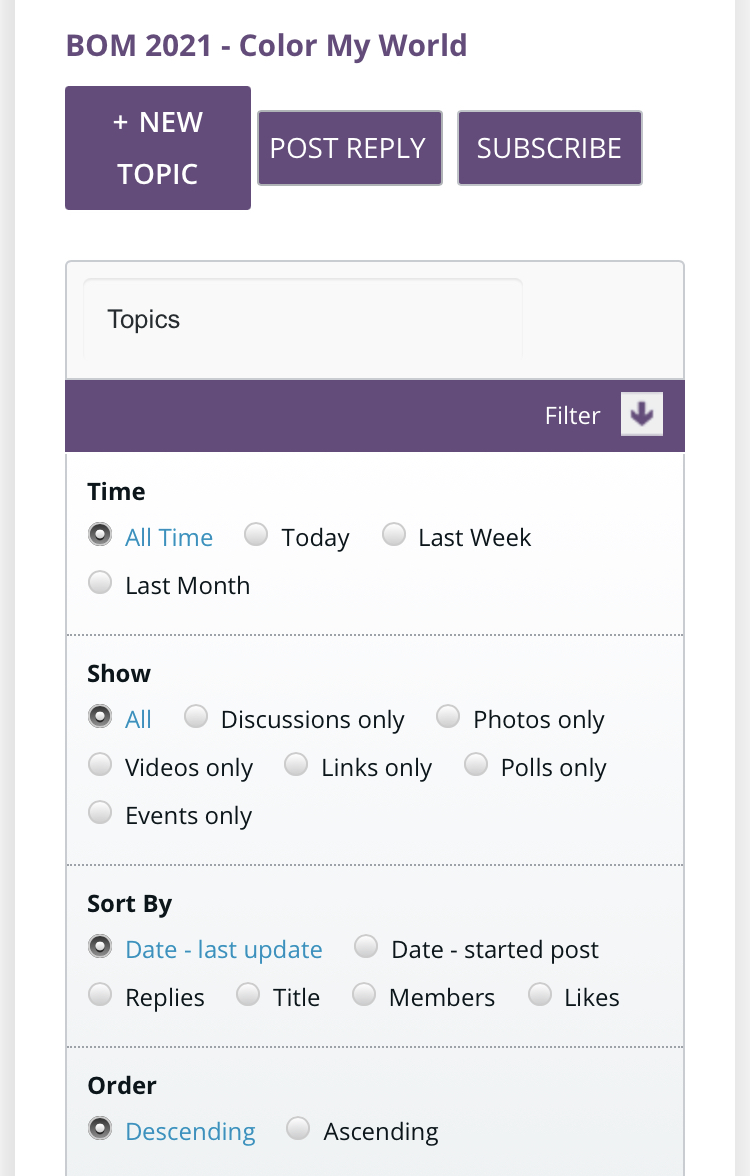
Task: Click the + NEW TOPIC button
Action: pos(158,148)
